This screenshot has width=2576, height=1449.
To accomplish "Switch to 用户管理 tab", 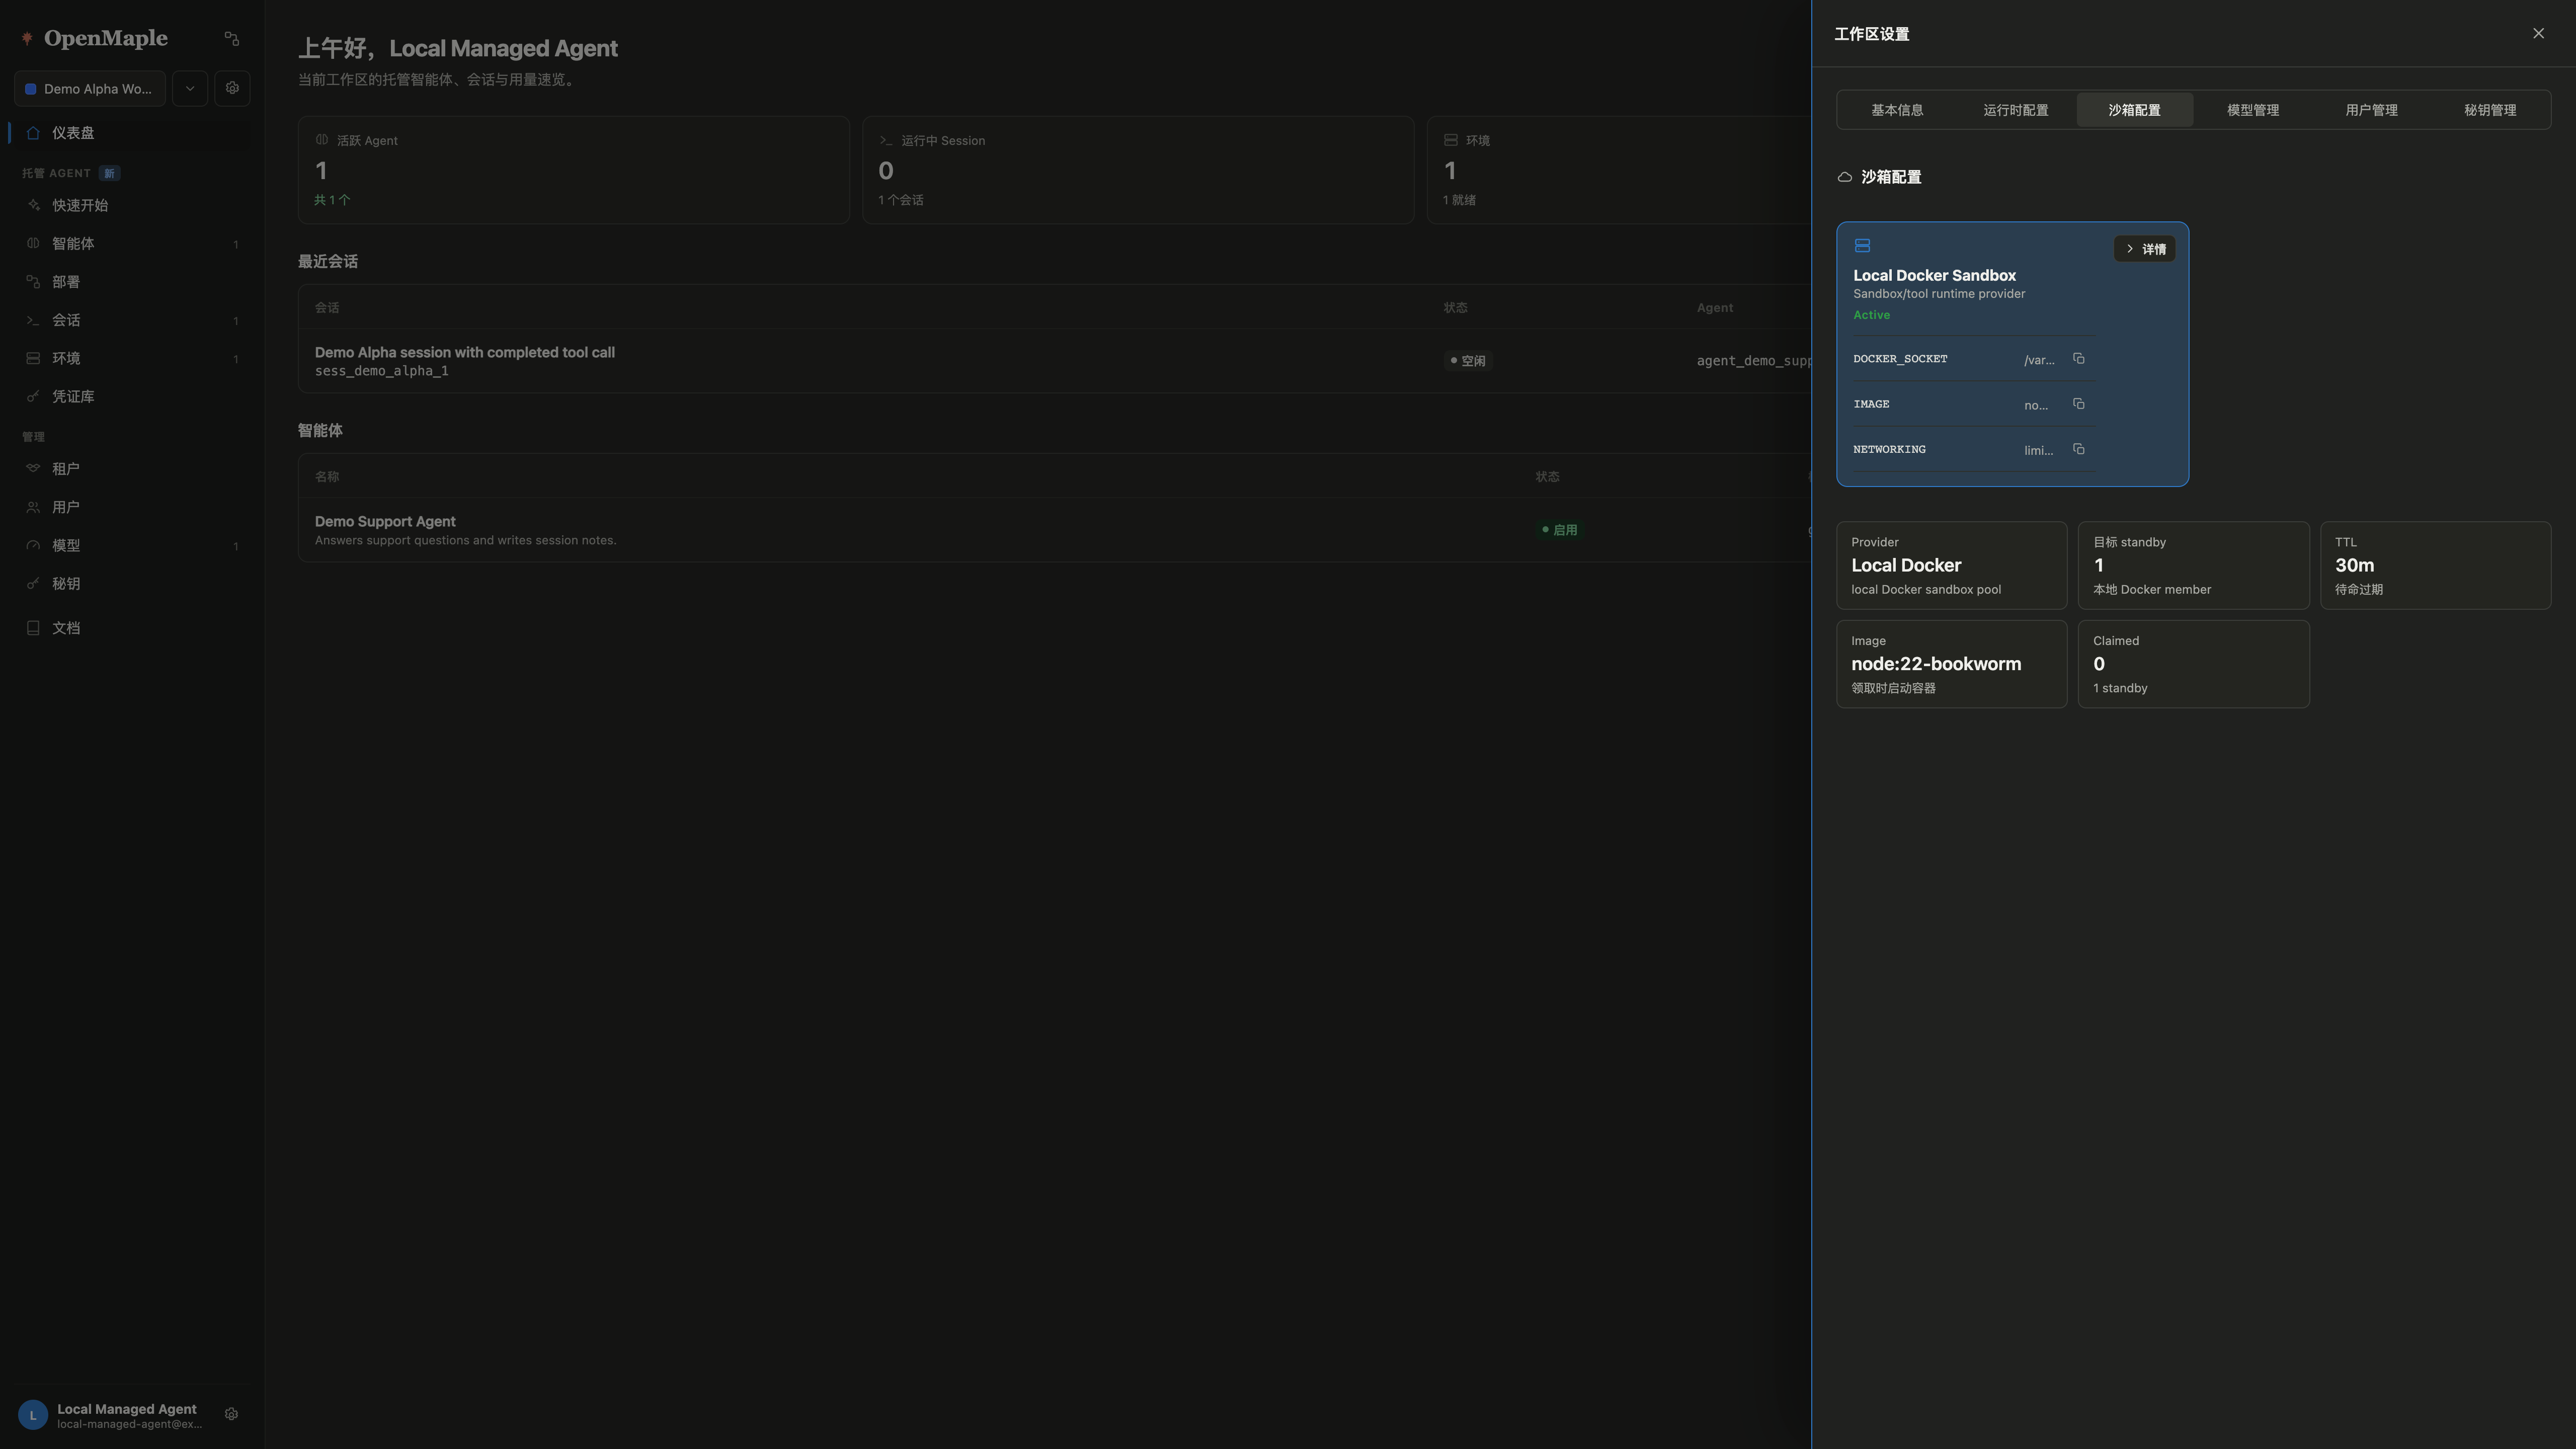I will click(2371, 110).
